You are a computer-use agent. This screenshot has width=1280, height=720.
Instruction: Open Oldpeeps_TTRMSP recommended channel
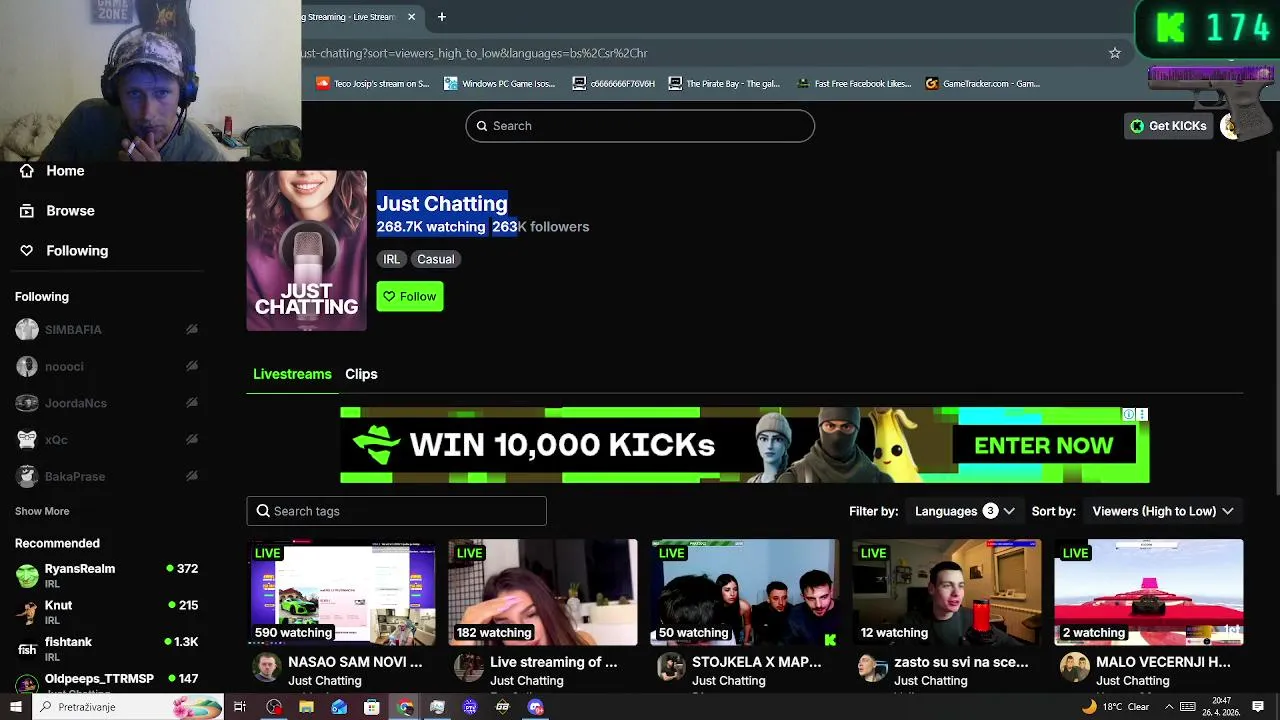coord(107,681)
